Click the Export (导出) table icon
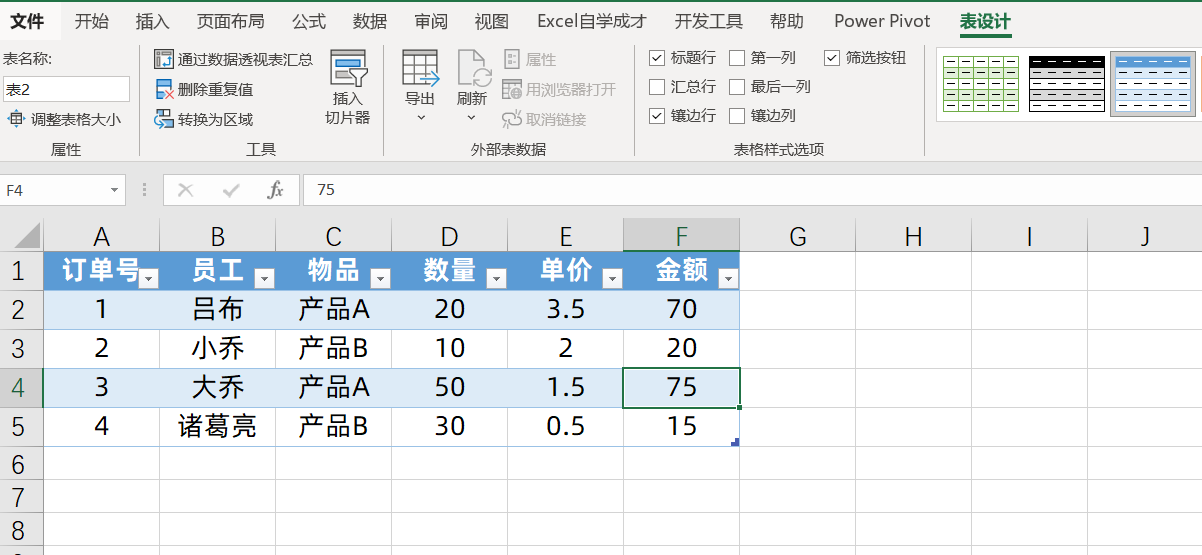Screen dimensions: 1202x555 click(420, 68)
